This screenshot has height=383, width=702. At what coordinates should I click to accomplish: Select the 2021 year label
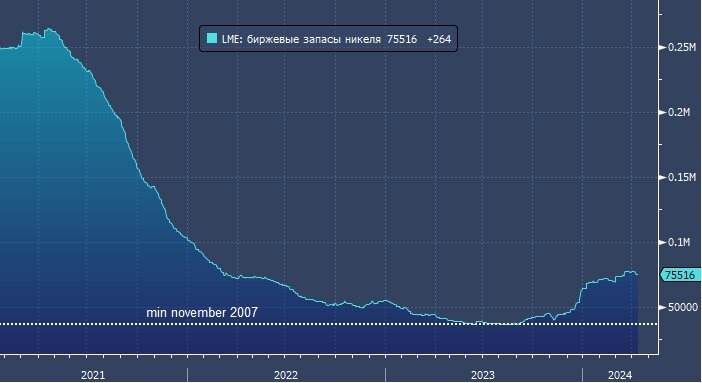[x=93, y=375]
